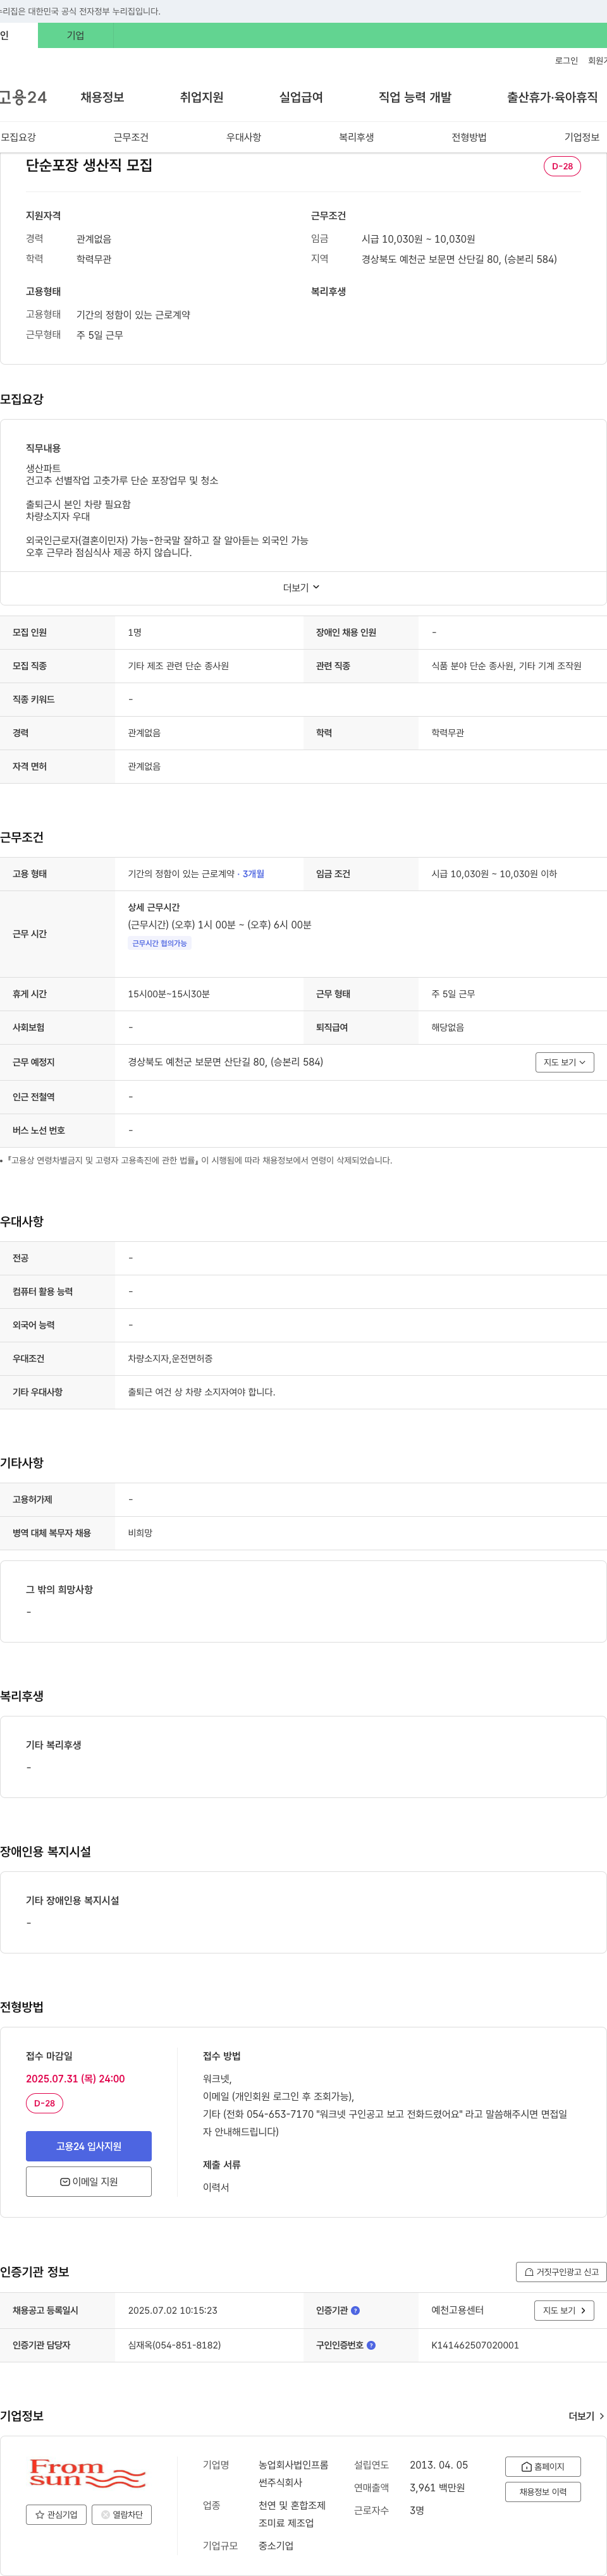Click the From sun company logo
607x2576 pixels.
(x=88, y=2473)
